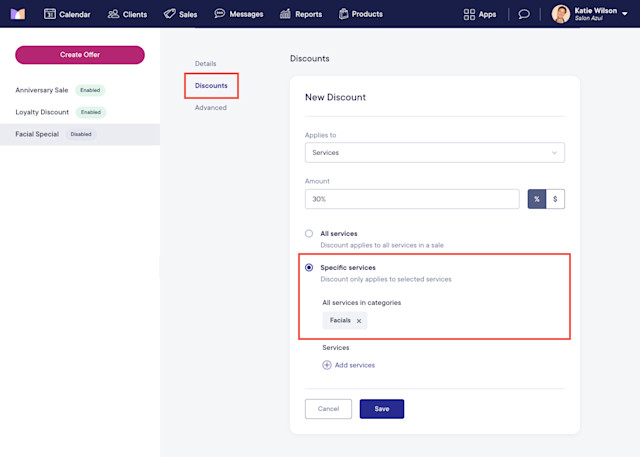
Task: Open the chat bubble icon beside Apps
Action: click(x=524, y=14)
